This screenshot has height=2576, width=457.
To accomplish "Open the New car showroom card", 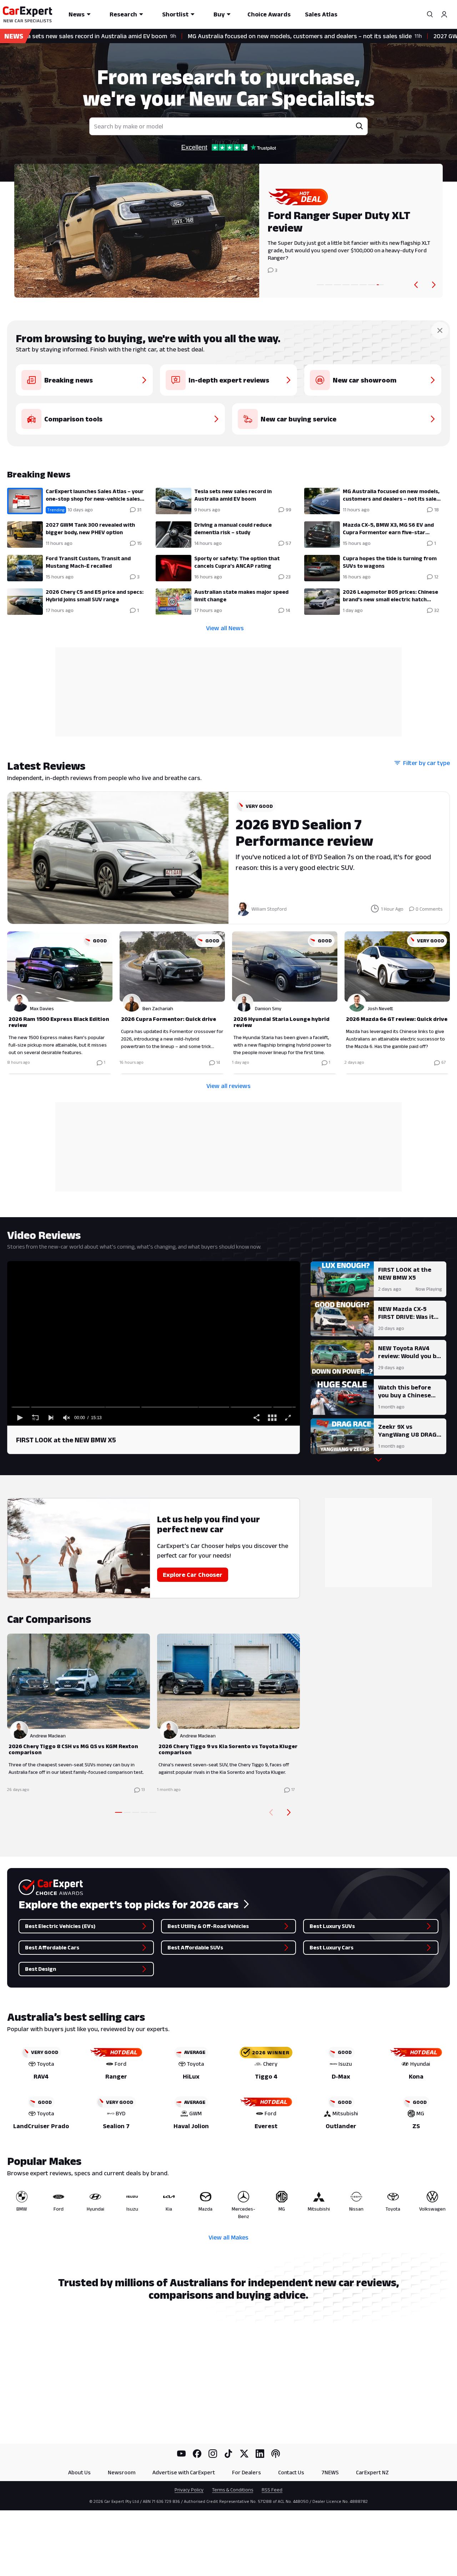I will (x=373, y=380).
